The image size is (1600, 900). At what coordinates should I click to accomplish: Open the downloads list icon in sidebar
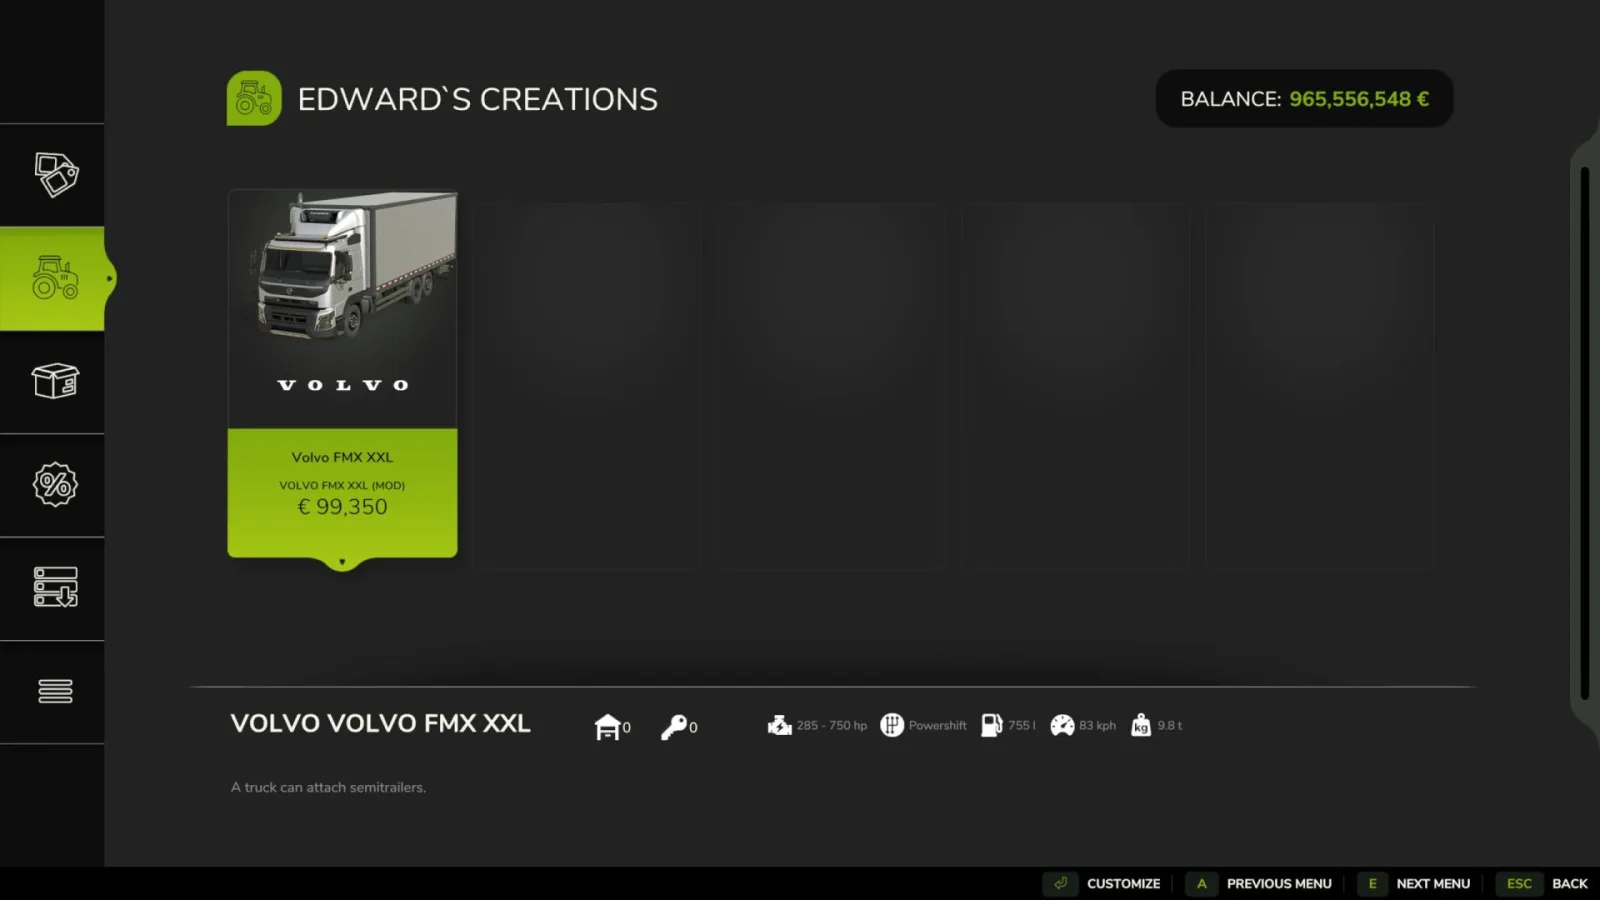(55, 587)
